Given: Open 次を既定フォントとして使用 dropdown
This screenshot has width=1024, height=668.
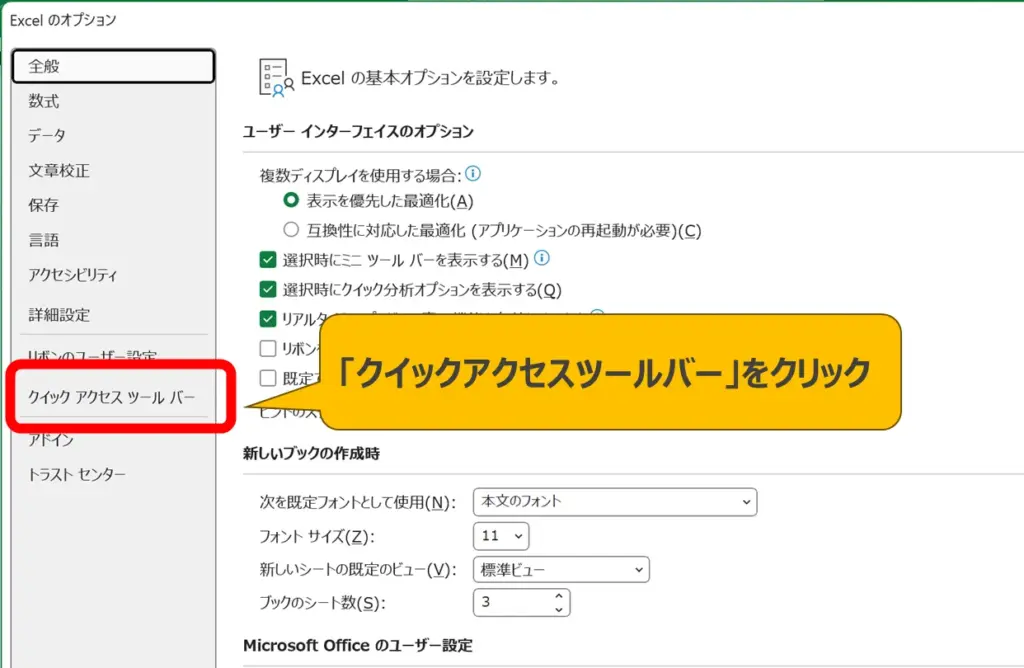Looking at the screenshot, I should pos(614,501).
